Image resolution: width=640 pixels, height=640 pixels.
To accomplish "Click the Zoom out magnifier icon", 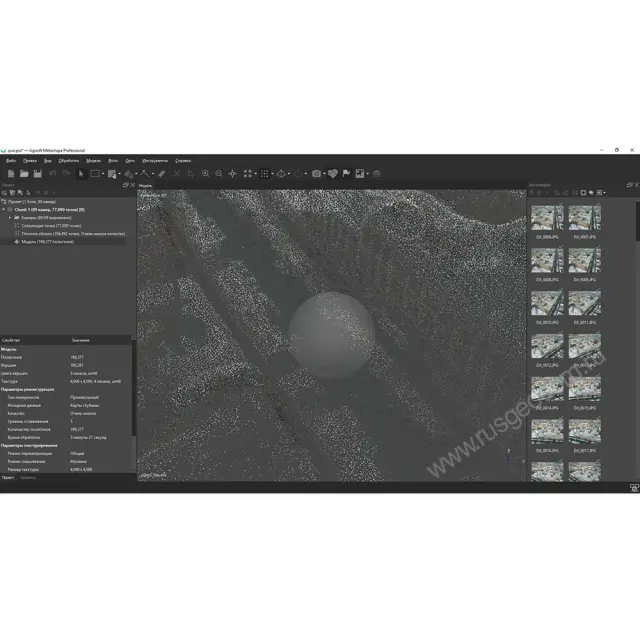I will tap(219, 173).
